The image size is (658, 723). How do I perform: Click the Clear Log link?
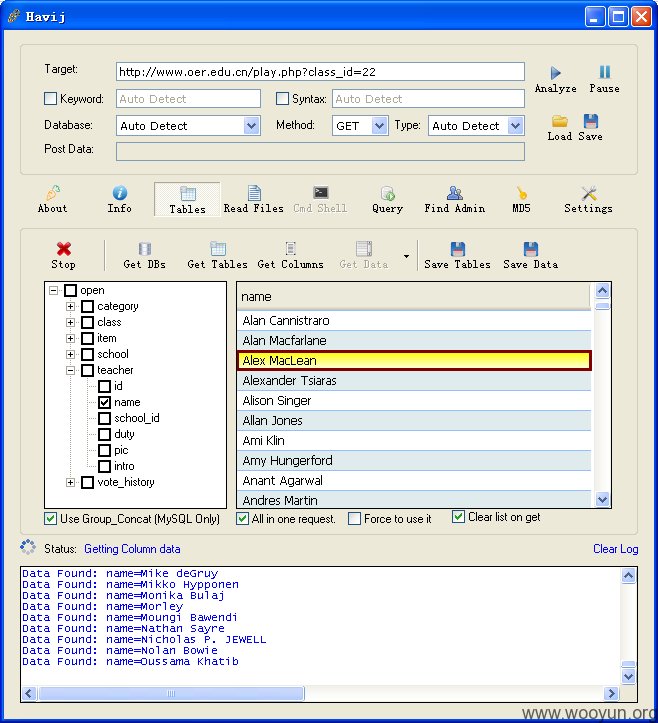616,549
